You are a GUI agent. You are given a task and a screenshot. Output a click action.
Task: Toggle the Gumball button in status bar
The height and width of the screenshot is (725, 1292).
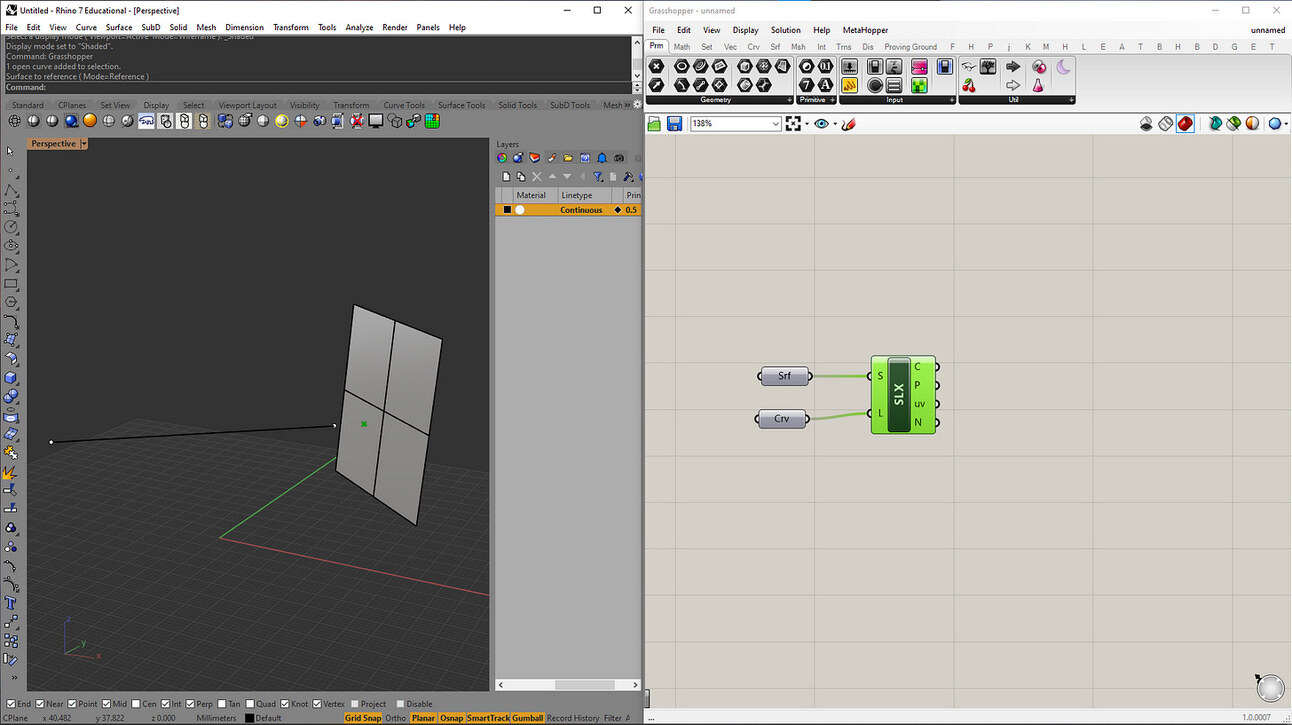pyautogui.click(x=527, y=718)
